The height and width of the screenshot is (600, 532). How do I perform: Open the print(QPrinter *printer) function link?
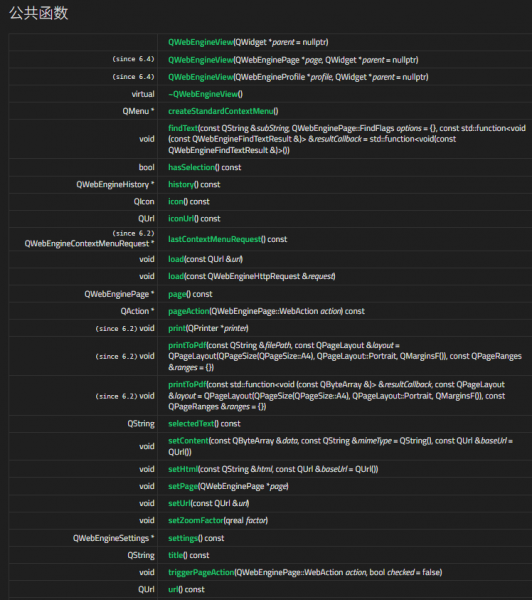pos(177,328)
